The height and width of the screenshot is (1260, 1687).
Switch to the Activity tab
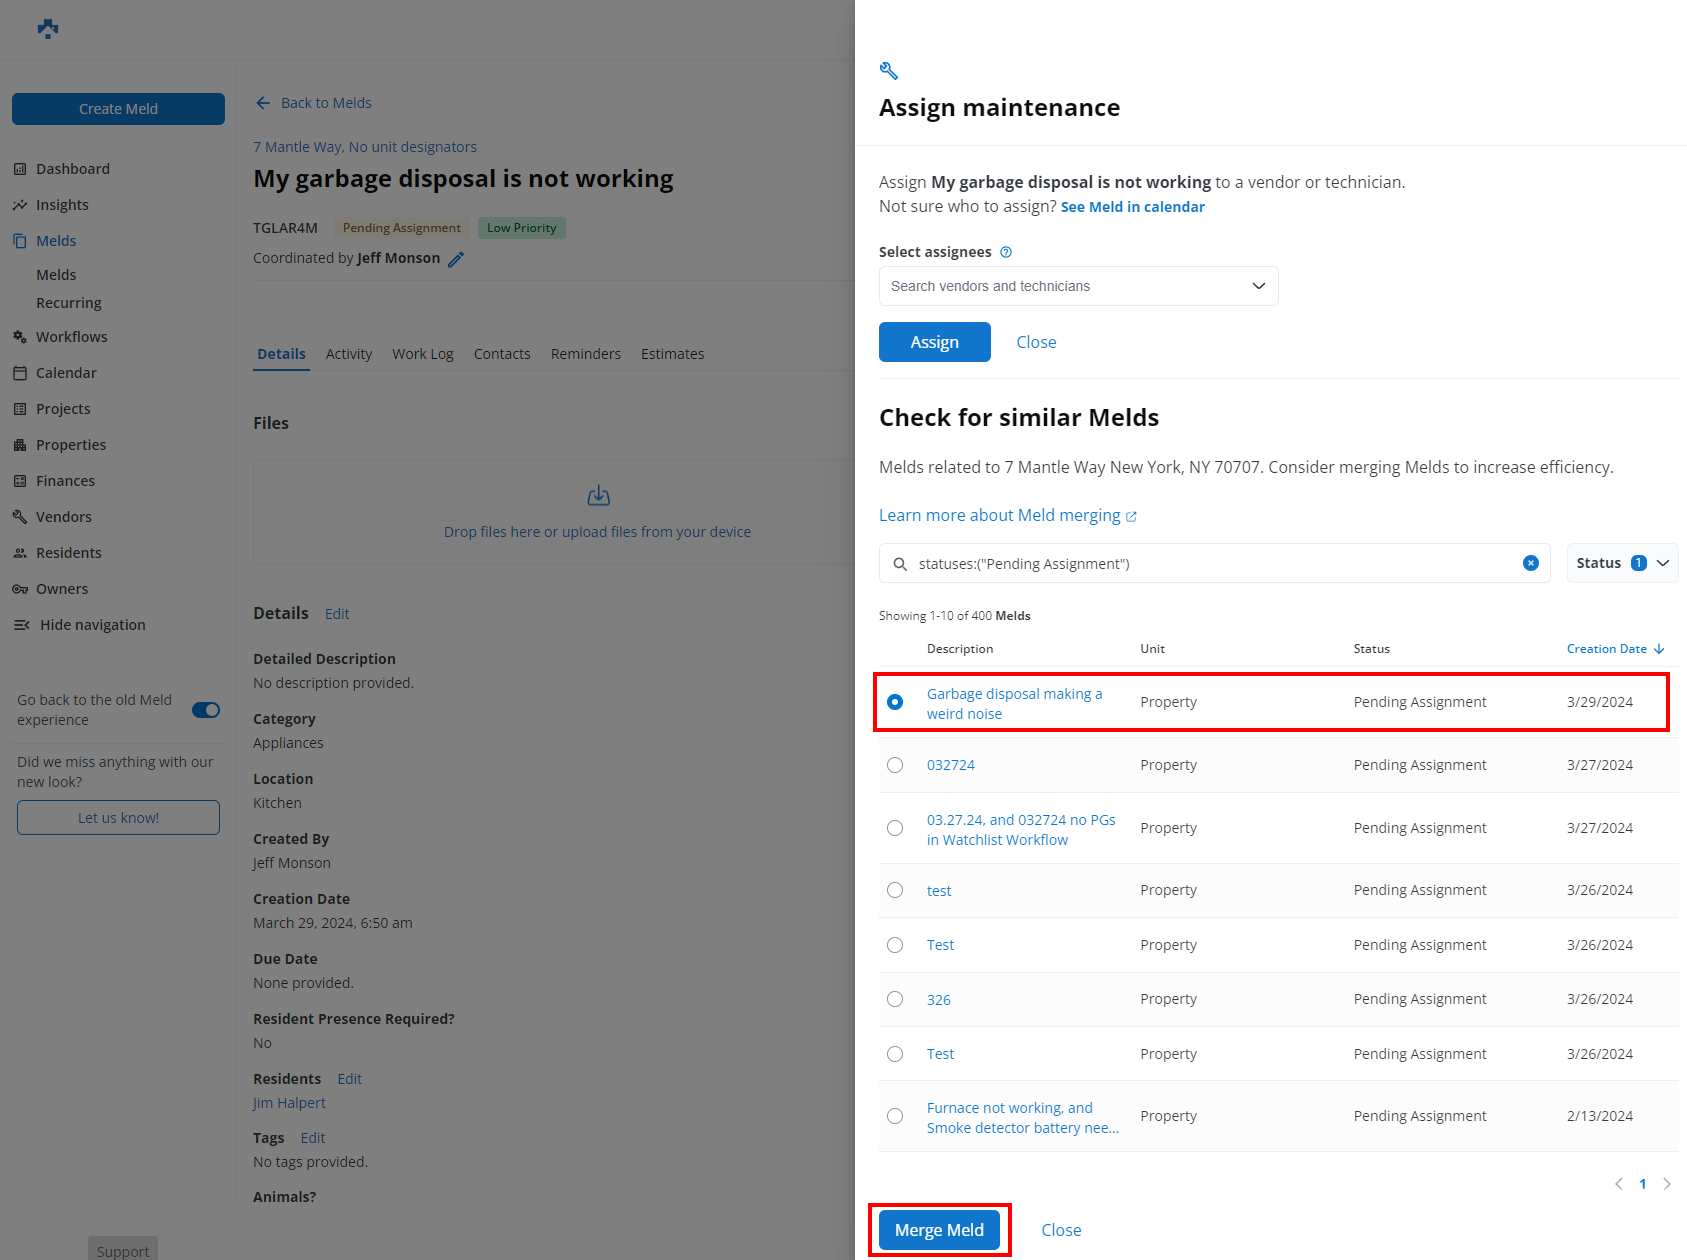(348, 353)
